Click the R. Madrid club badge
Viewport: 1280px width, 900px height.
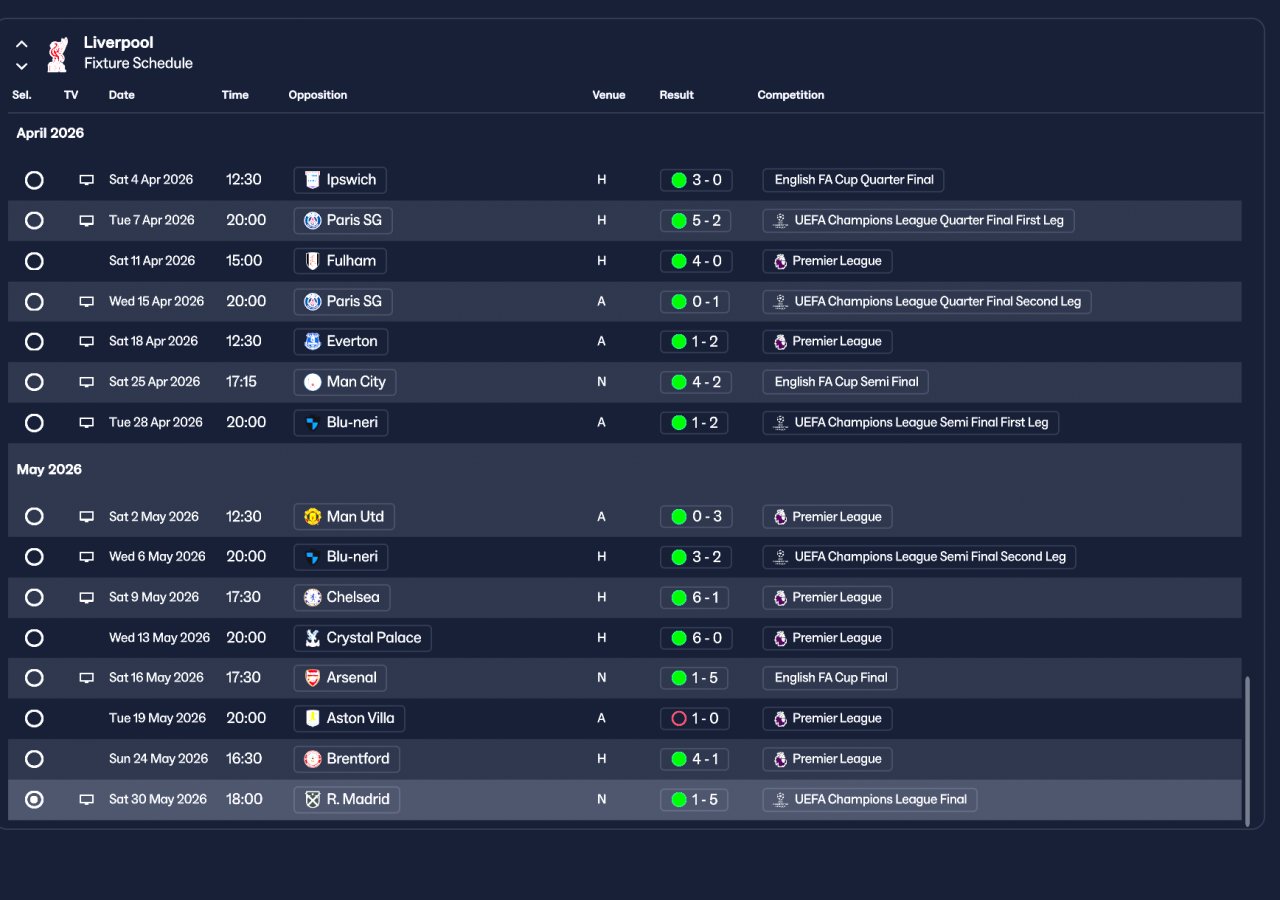pyautogui.click(x=313, y=799)
